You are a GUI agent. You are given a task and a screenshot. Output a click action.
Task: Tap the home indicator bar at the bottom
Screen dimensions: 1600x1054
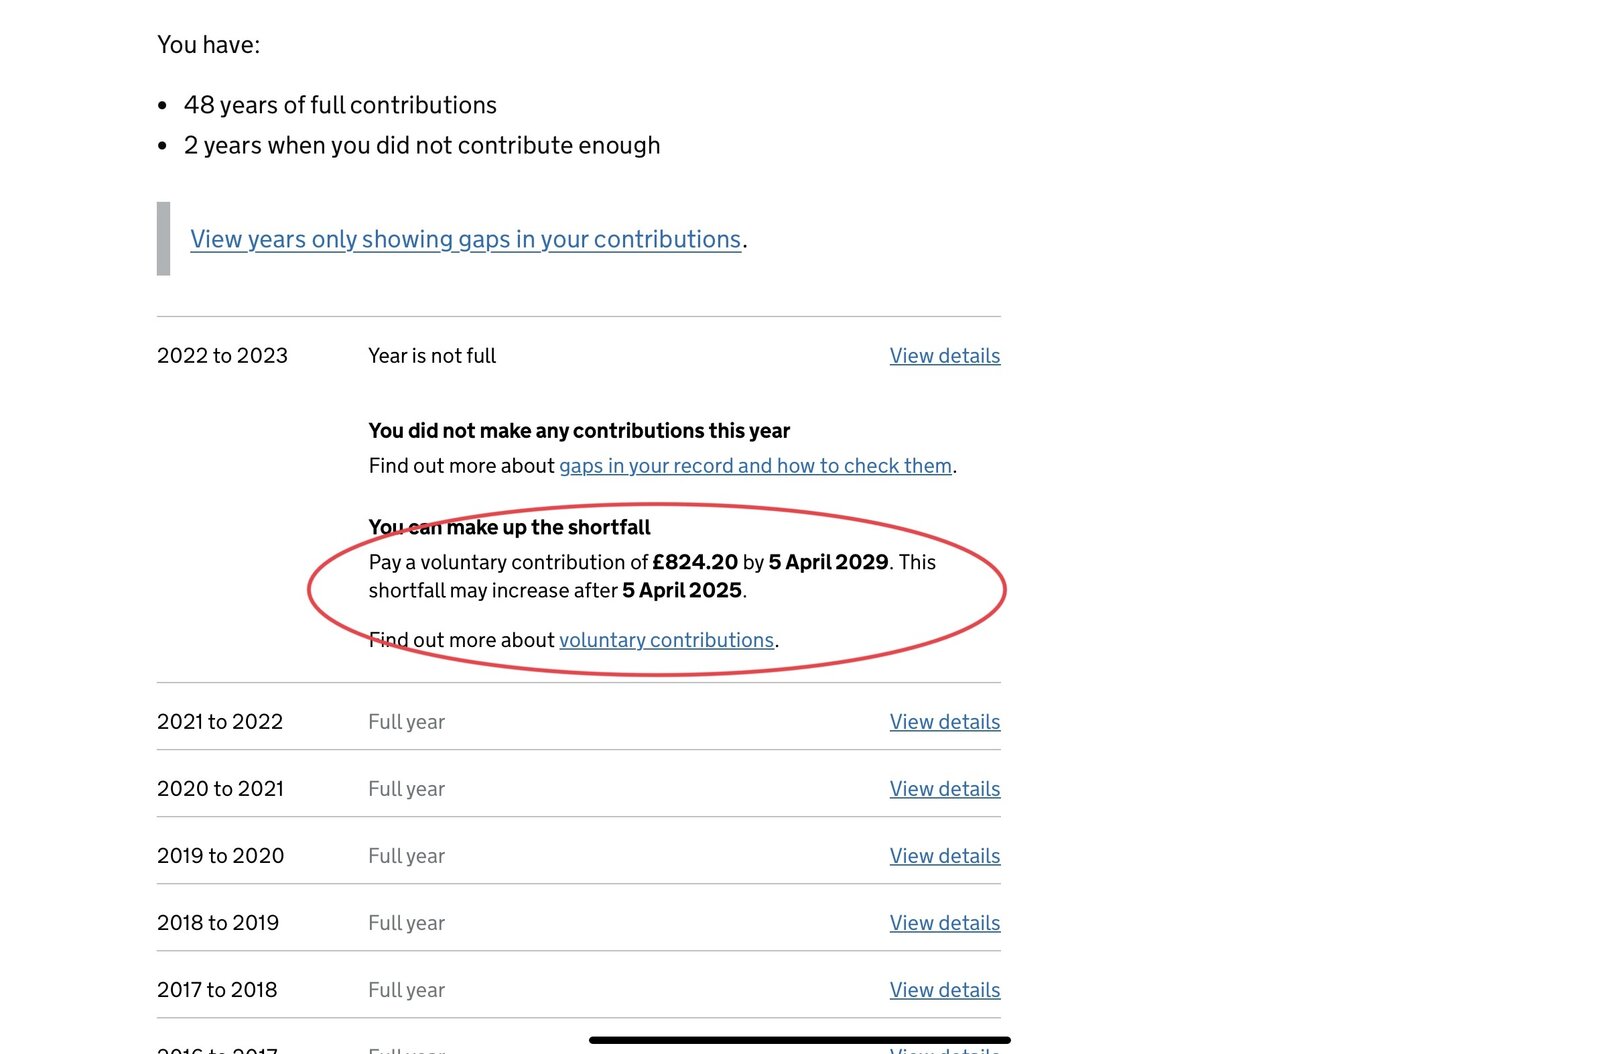click(800, 1040)
